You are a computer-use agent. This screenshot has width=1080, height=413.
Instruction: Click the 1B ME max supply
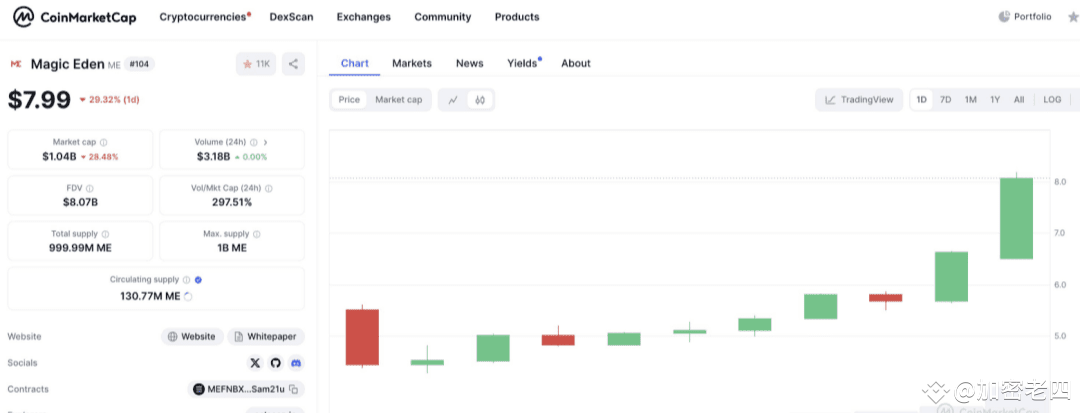(232, 248)
